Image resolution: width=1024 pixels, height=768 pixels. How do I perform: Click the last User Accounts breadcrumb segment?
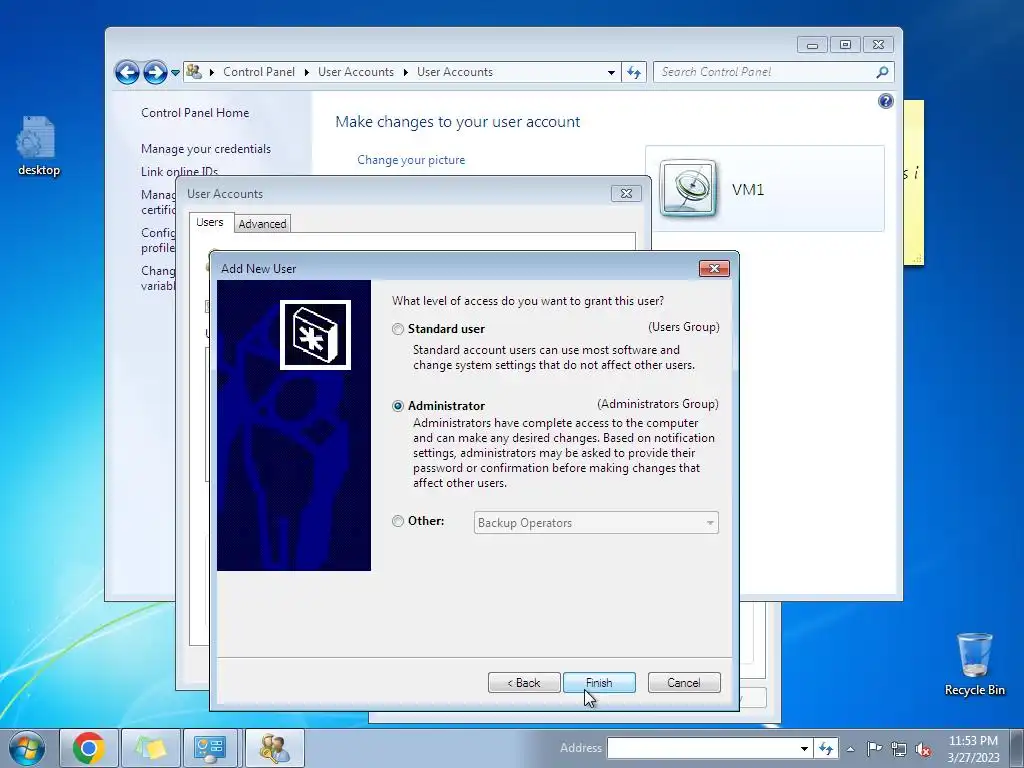pos(455,72)
